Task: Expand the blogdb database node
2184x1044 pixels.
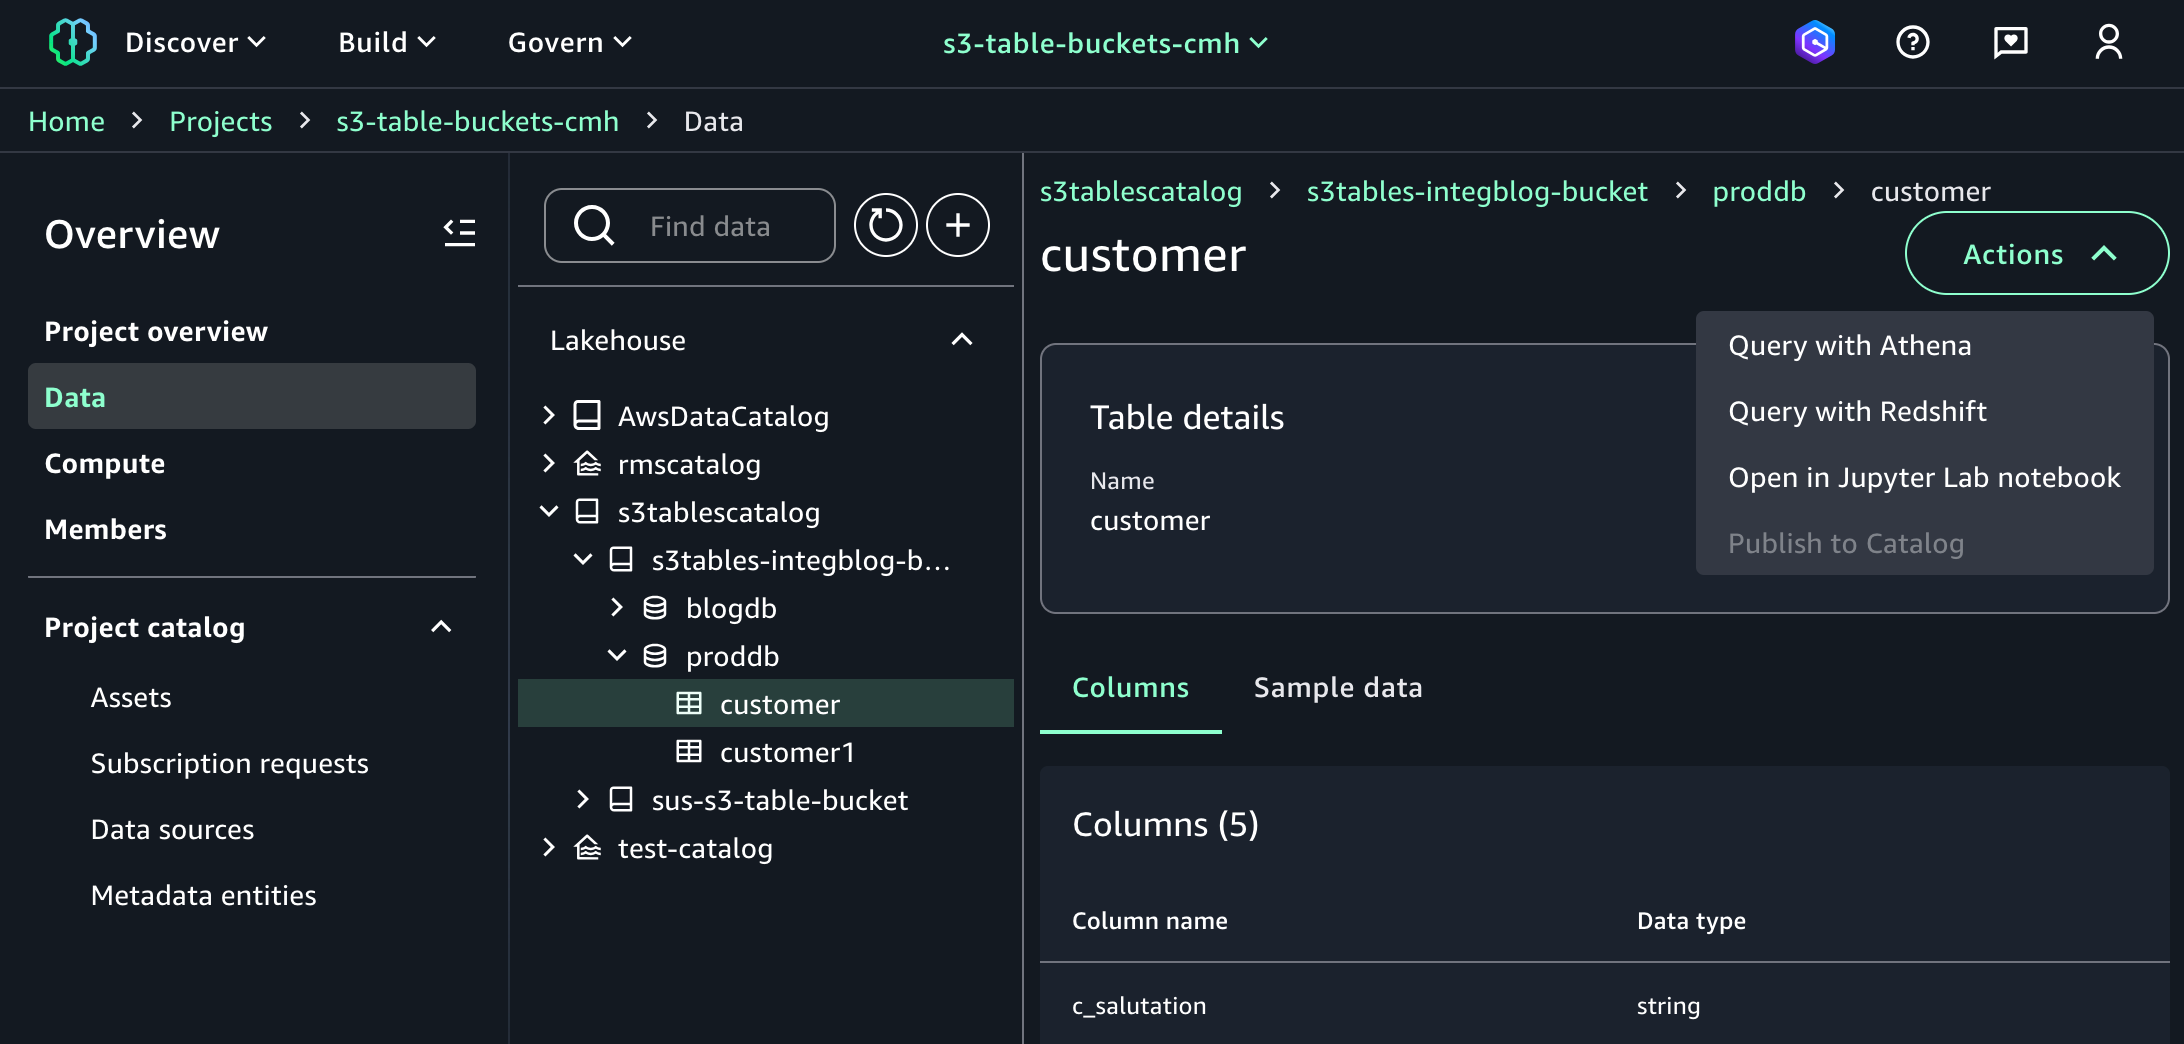Action: (615, 607)
